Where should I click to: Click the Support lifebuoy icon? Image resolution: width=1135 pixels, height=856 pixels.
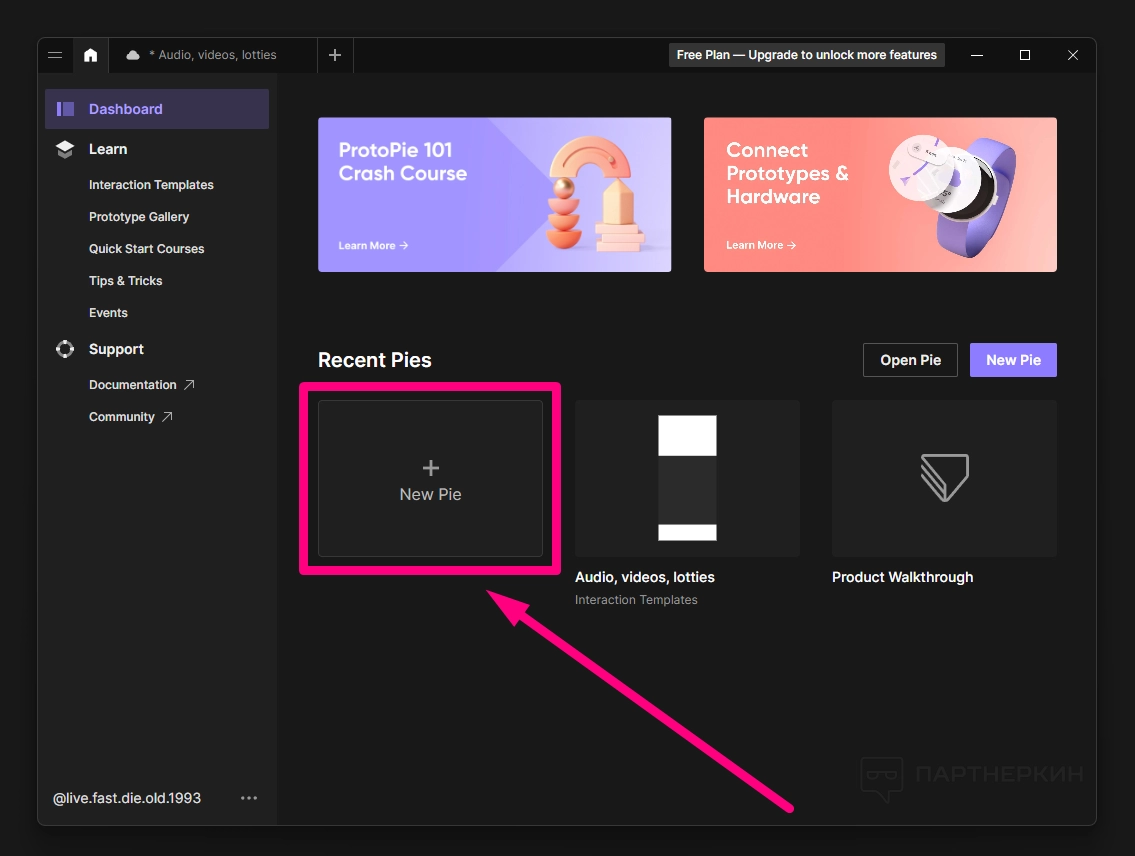click(x=65, y=349)
